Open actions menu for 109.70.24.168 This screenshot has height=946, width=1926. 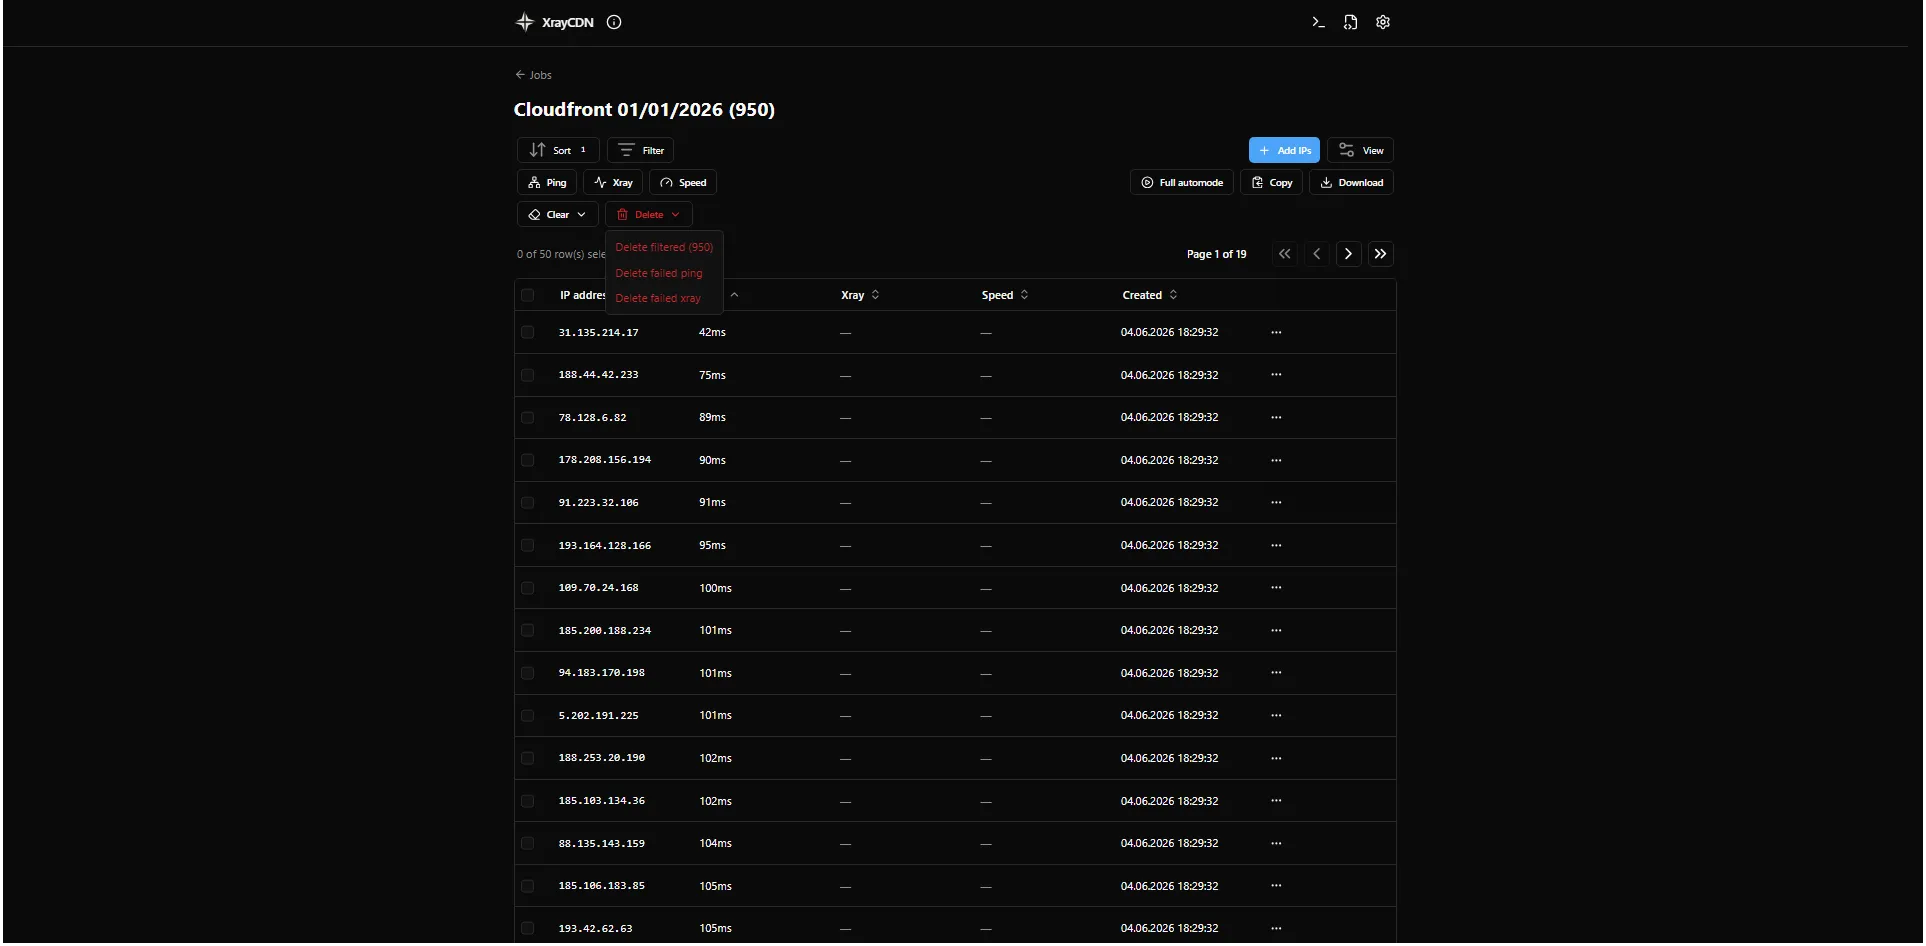pyautogui.click(x=1276, y=587)
